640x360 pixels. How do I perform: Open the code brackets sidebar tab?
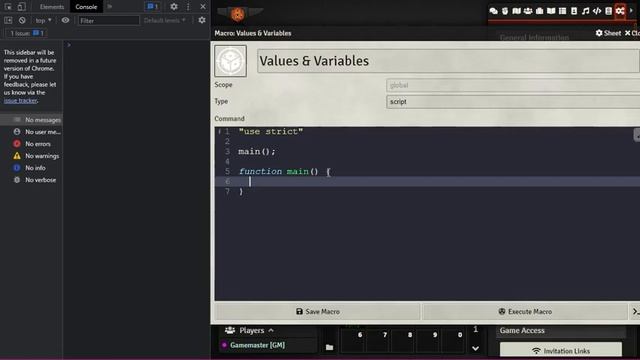pos(597,11)
